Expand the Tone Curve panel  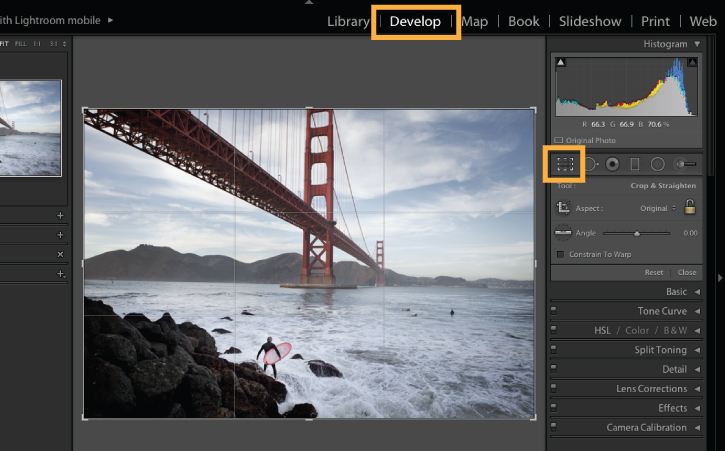coord(697,311)
